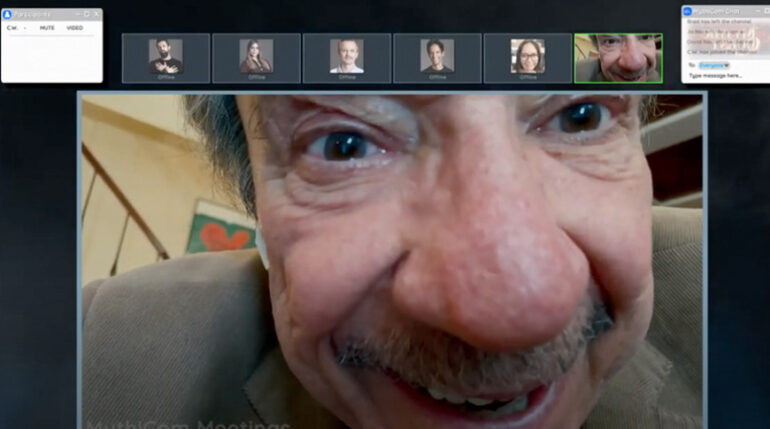The width and height of the screenshot is (770, 429).
Task: Click "has joined the channel" chat message
Action: pyautogui.click(x=720, y=52)
